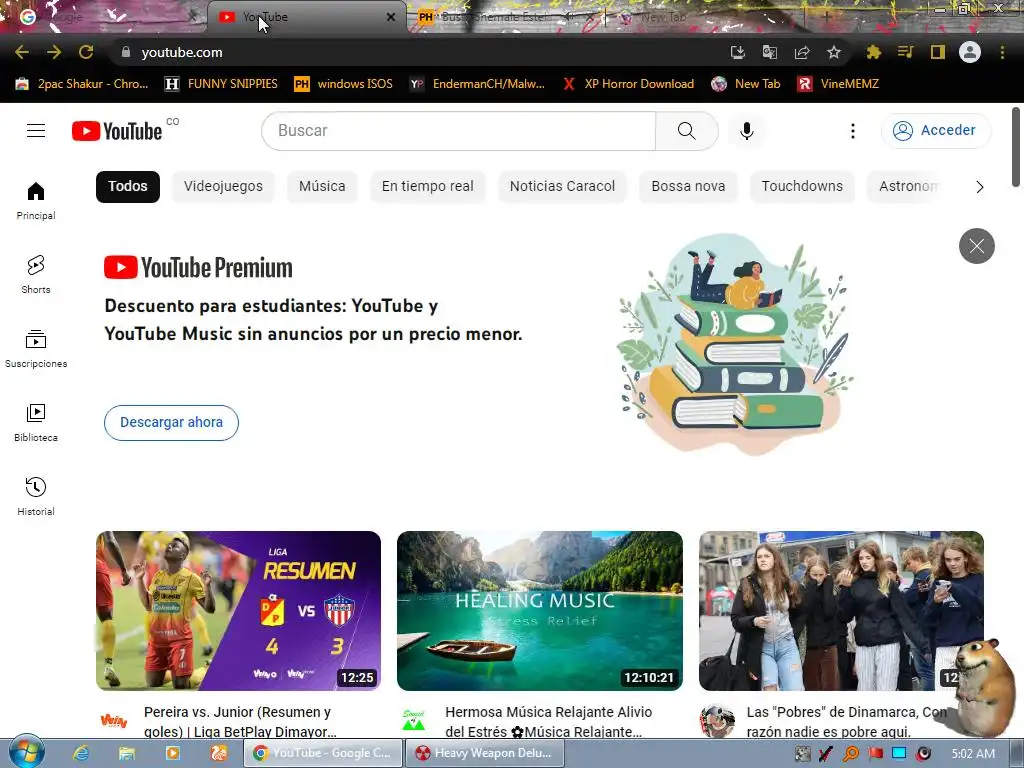Image resolution: width=1024 pixels, height=768 pixels.
Task: Open Healing Music video thumbnail
Action: tap(539, 611)
